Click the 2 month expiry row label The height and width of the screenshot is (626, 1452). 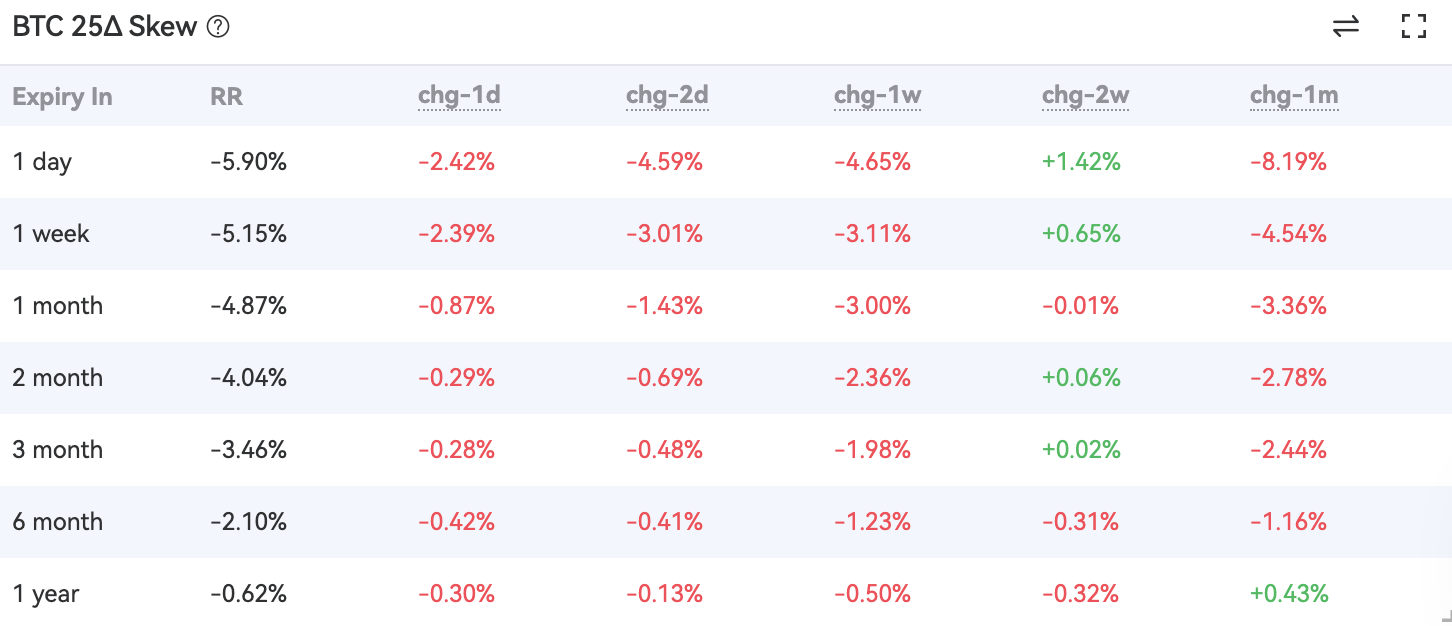pyautogui.click(x=58, y=378)
